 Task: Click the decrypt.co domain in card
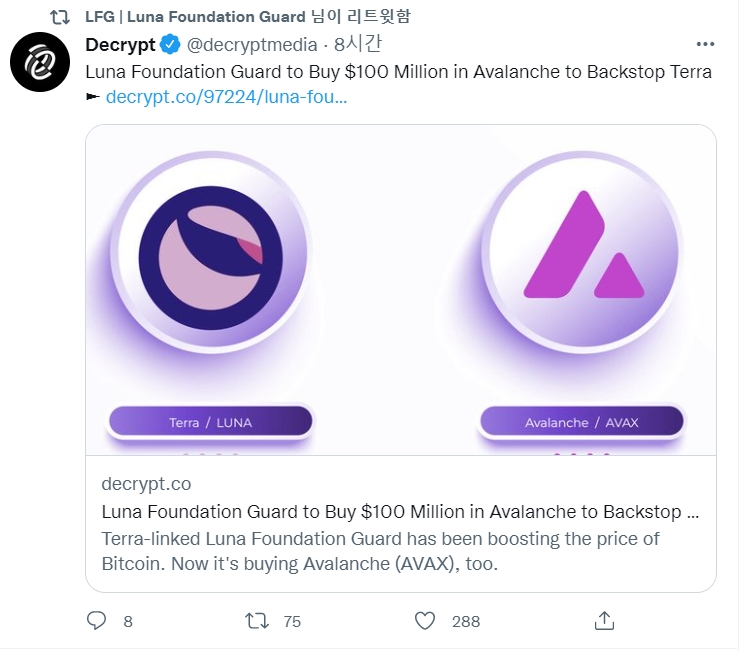click(146, 484)
